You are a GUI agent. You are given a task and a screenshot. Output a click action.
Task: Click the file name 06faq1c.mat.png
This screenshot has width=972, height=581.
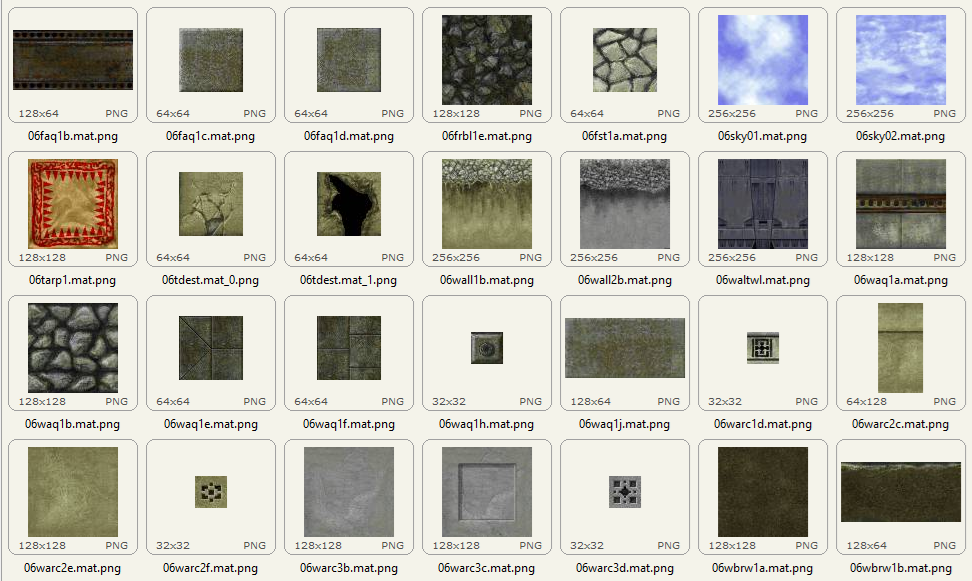[211, 136]
